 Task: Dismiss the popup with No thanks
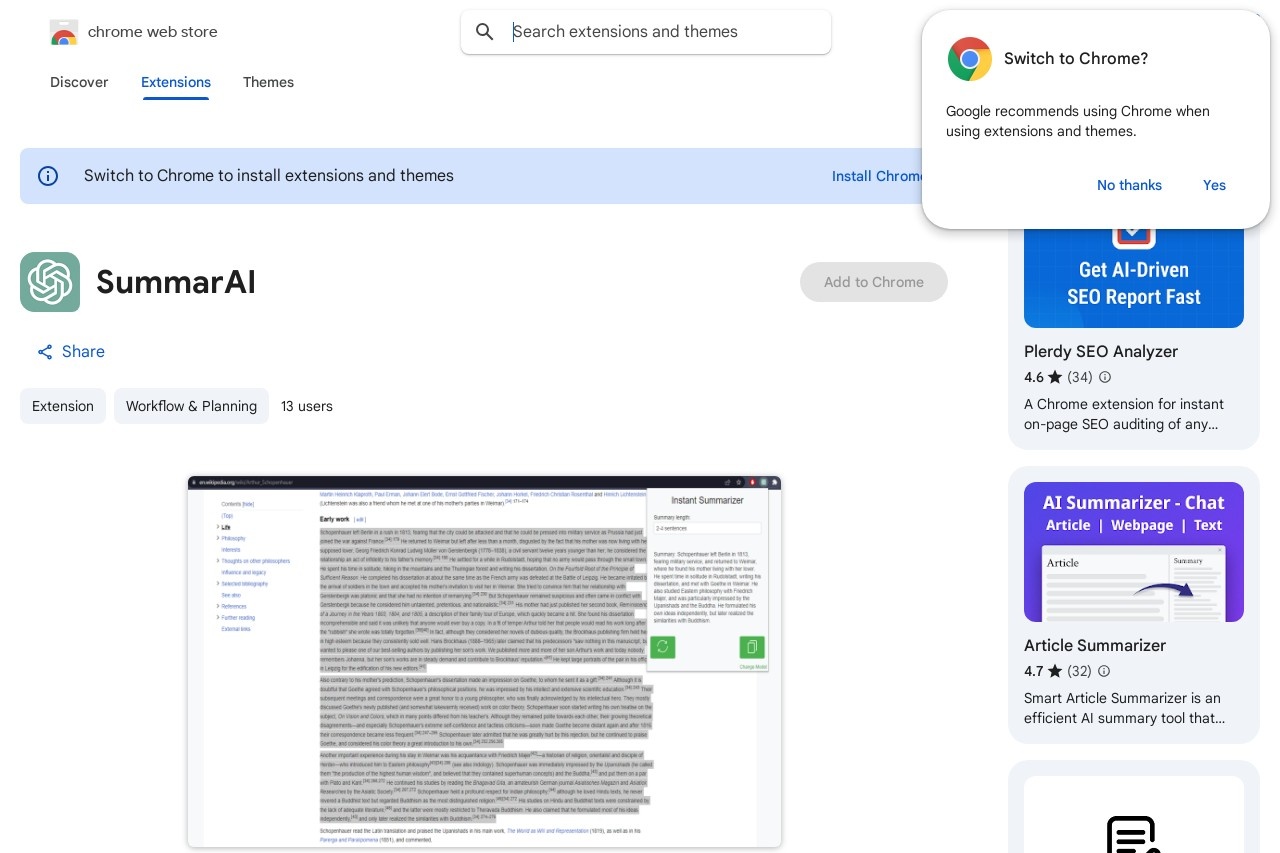click(x=1129, y=185)
